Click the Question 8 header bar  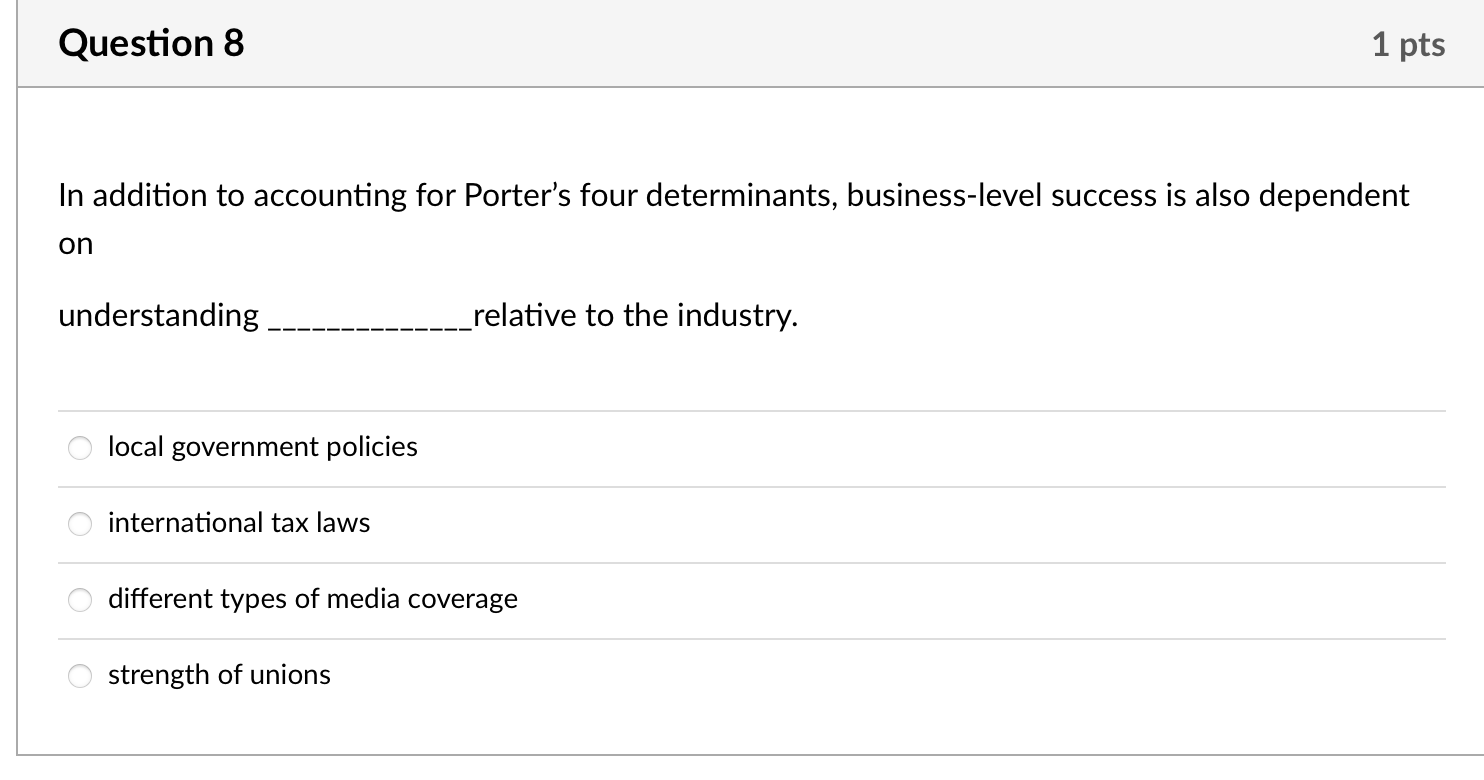click(x=742, y=43)
